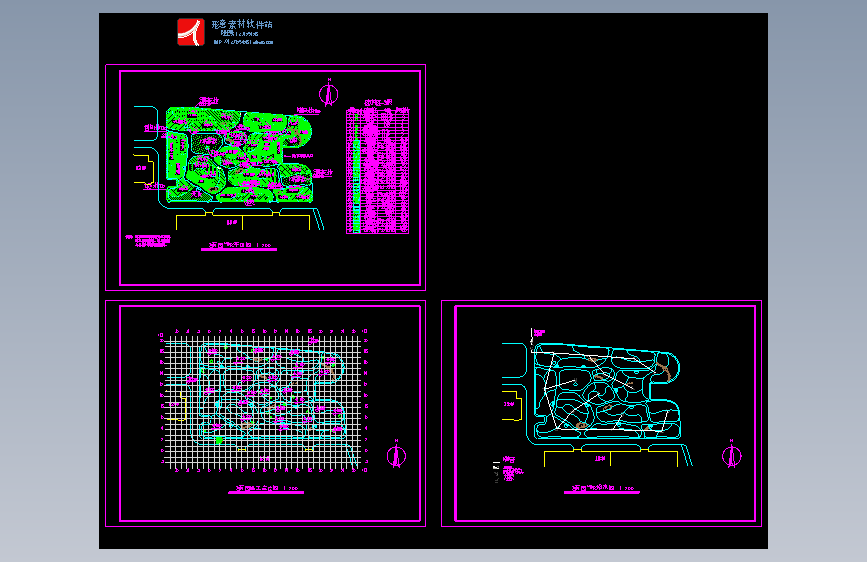This screenshot has width=867, height=562.
Task: Click the north arrow in the cyan path sheet
Action: pyautogui.click(x=732, y=454)
